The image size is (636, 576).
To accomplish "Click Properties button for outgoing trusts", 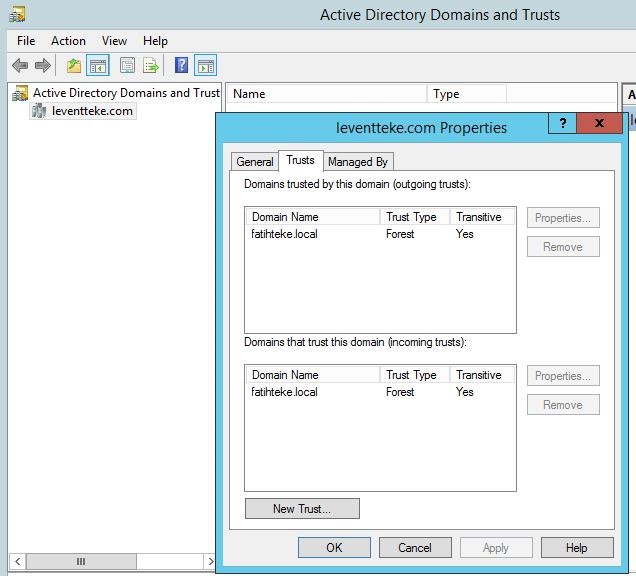I will pos(563,218).
